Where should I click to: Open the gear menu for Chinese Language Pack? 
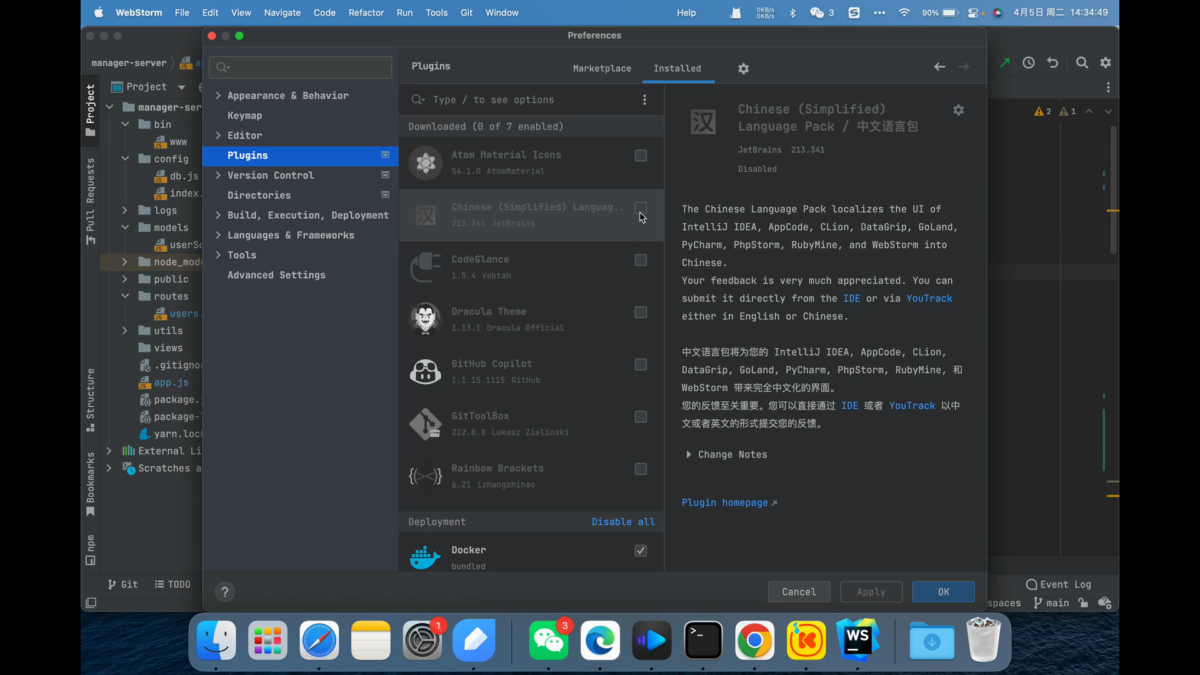point(958,110)
